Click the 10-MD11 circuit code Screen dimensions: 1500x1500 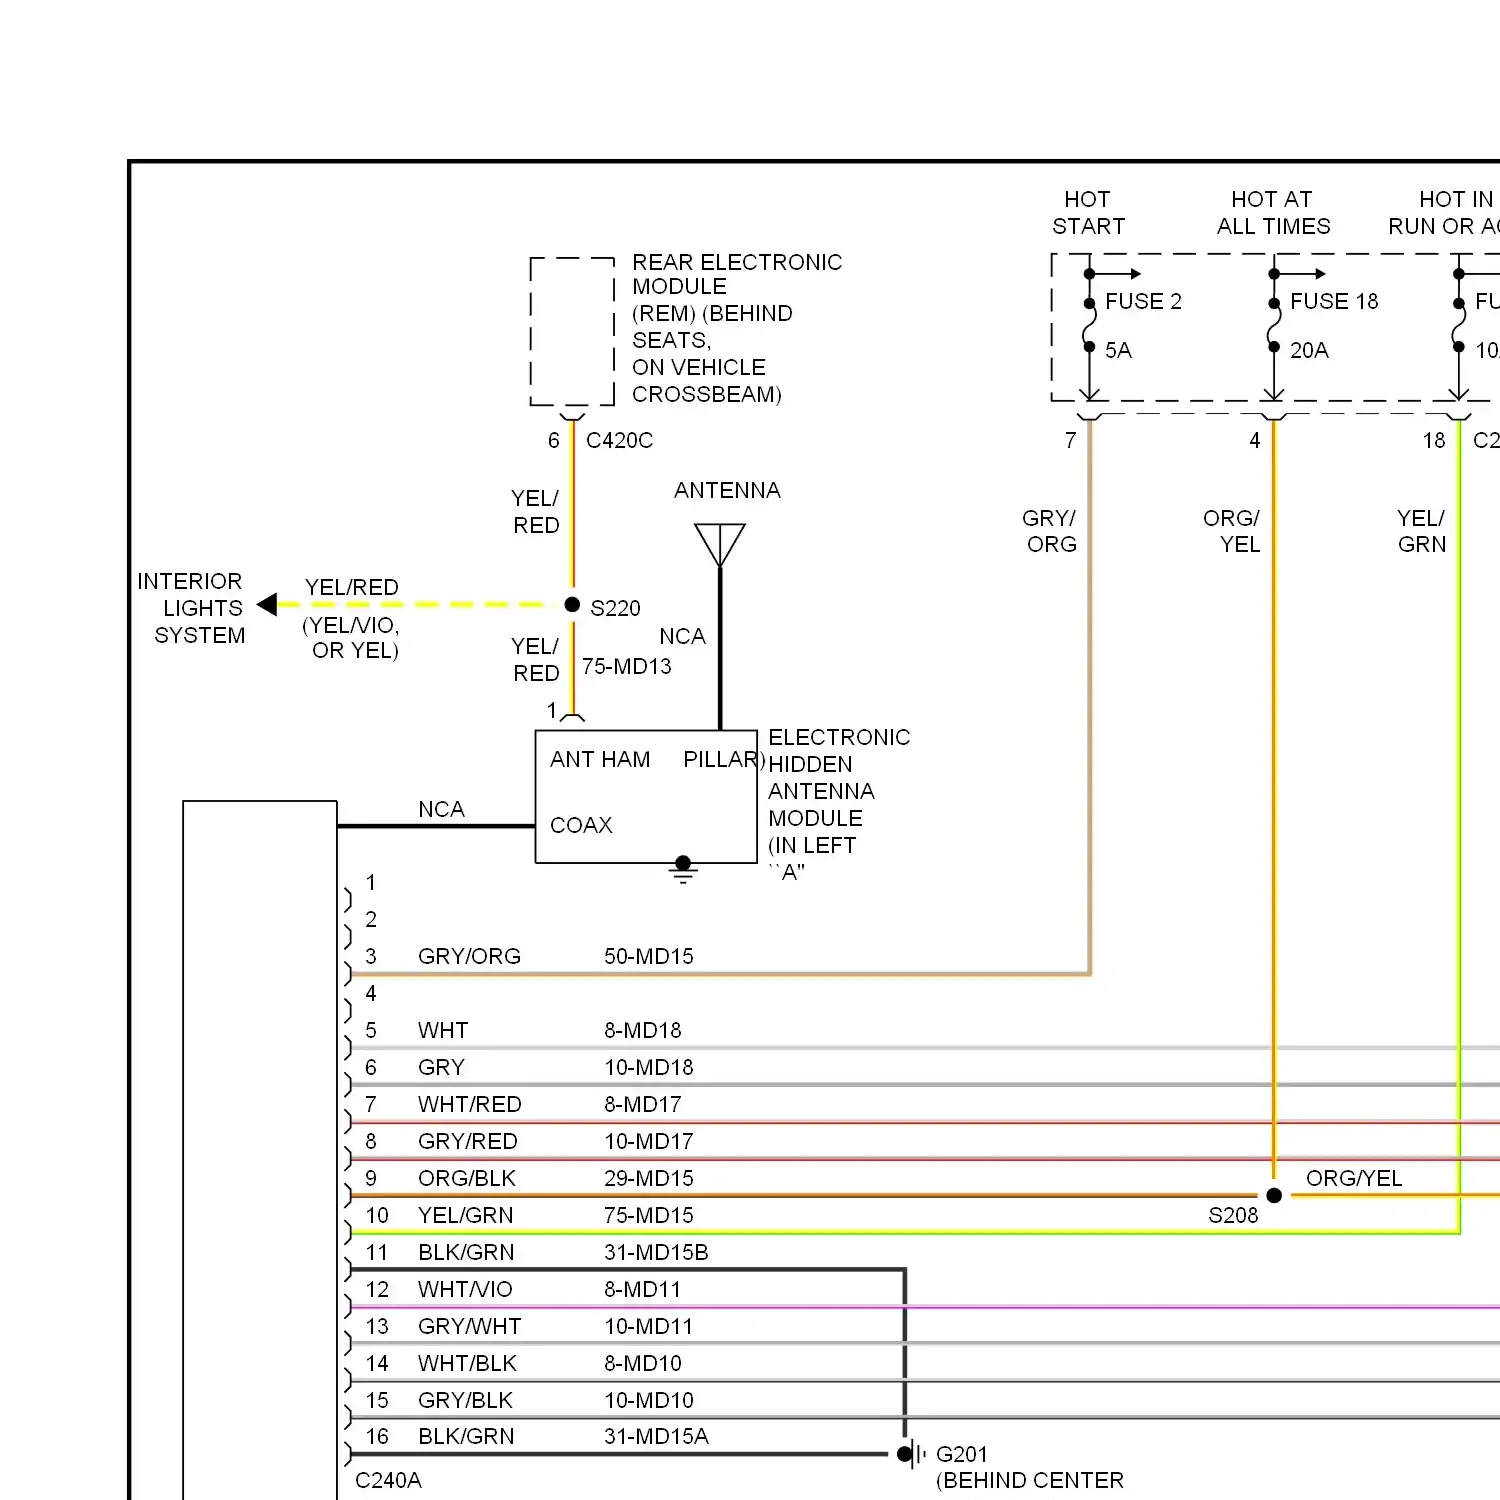click(x=648, y=1326)
